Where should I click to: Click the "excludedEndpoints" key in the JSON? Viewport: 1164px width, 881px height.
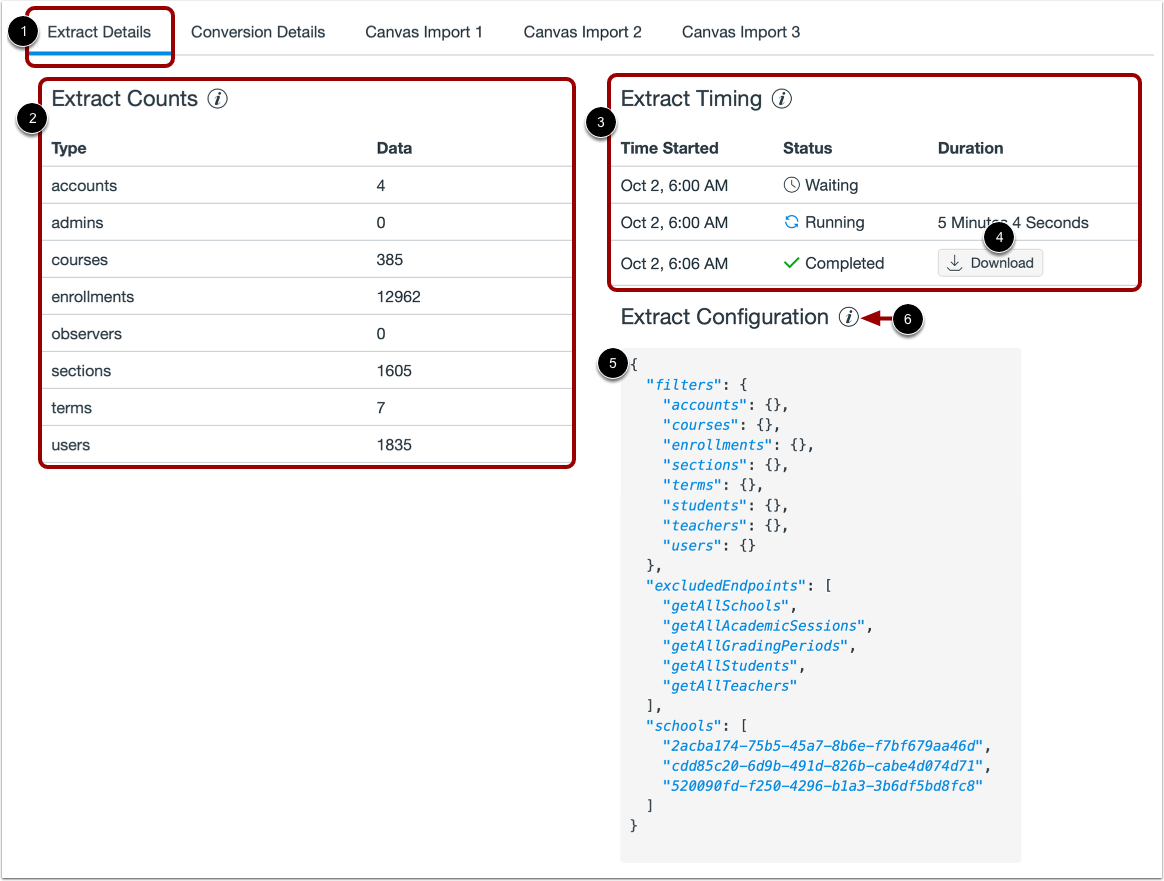pyautogui.click(x=725, y=586)
